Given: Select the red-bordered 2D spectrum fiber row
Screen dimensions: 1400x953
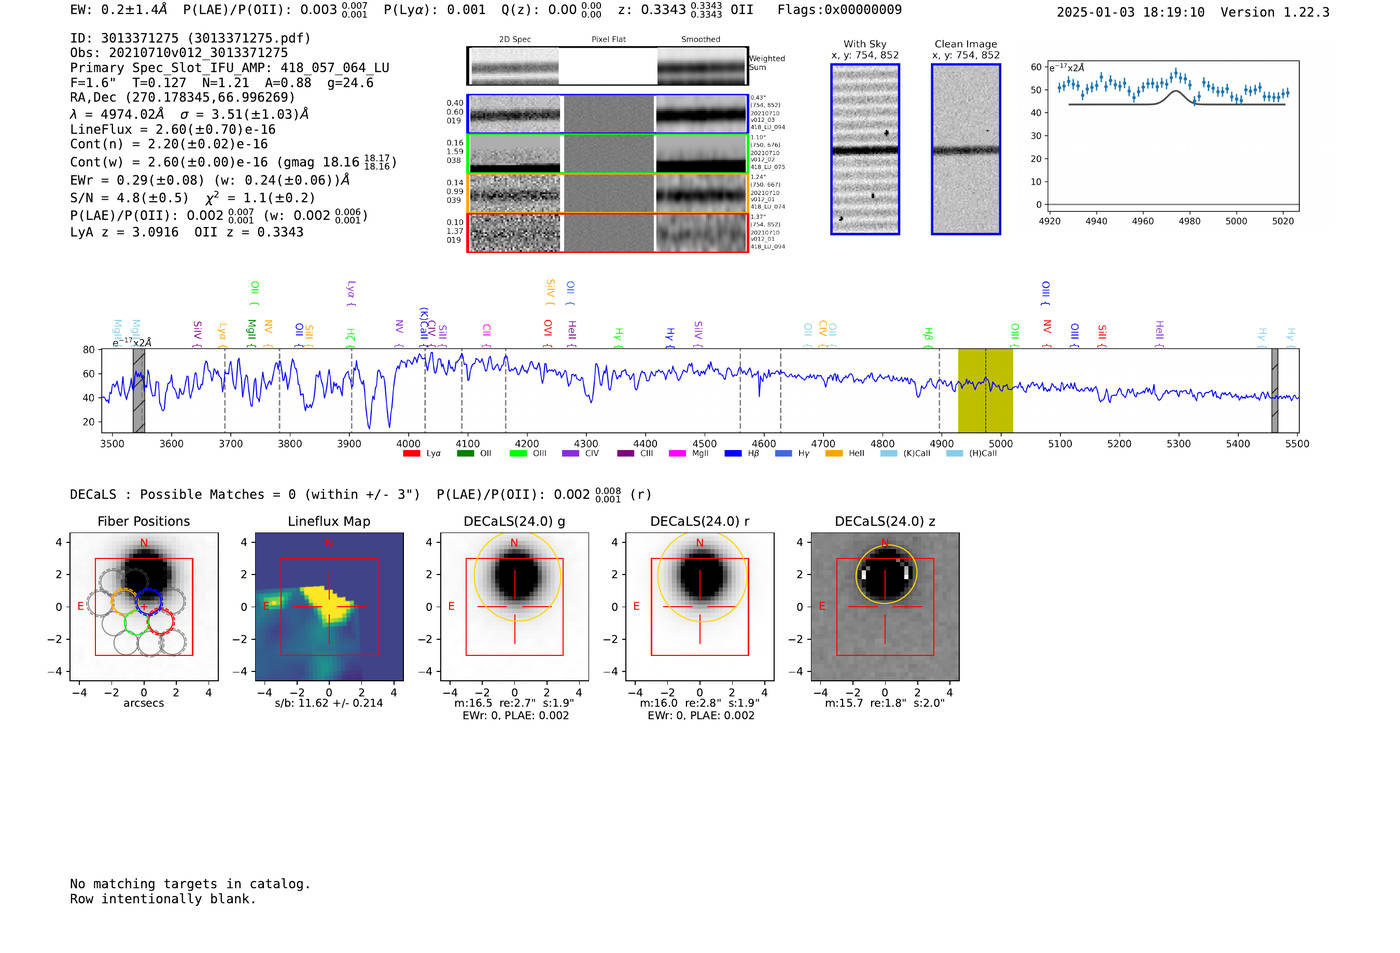Looking at the screenshot, I should (x=608, y=232).
